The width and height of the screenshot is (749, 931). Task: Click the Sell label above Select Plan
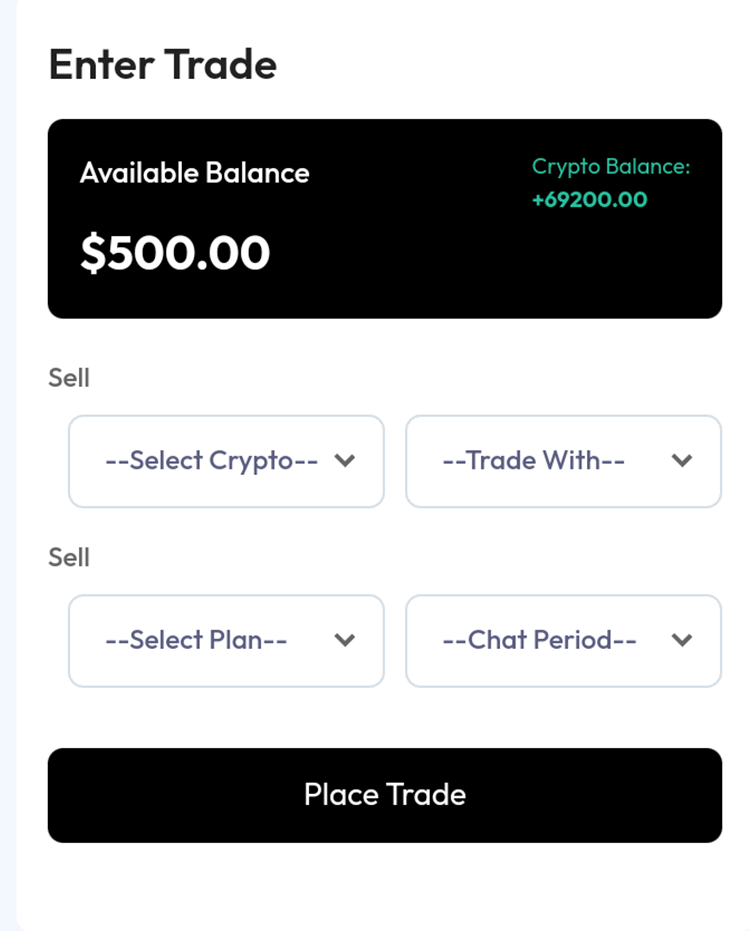[69, 557]
